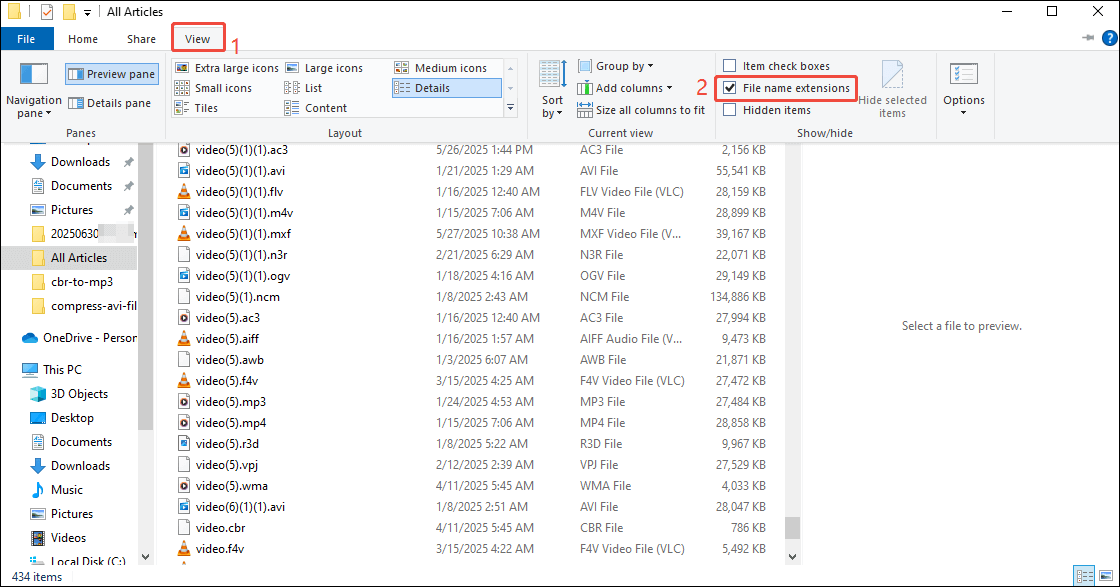Select Small icons layout

point(213,88)
